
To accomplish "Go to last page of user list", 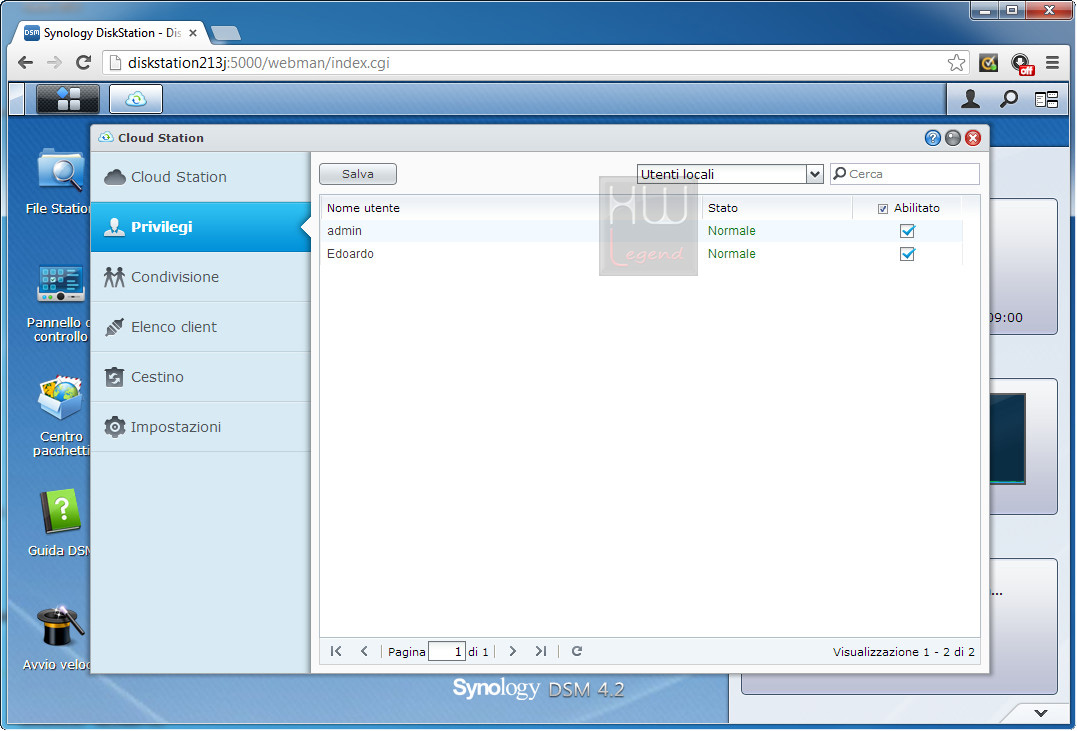I will 541,651.
